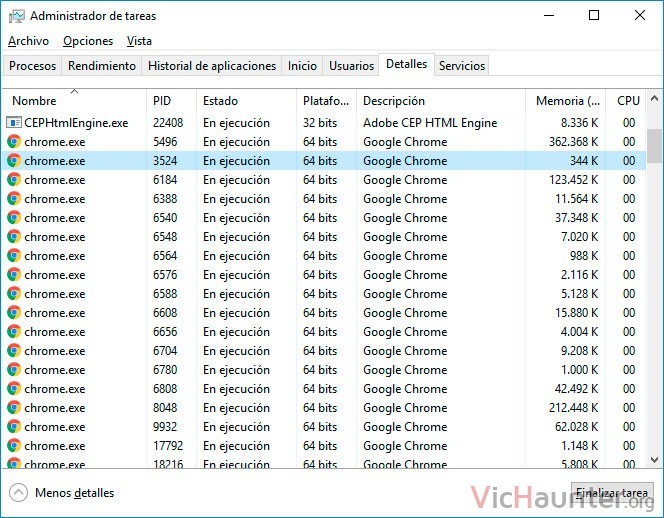Switch to the Usuarios tab
664x518 pixels.
pos(351,66)
